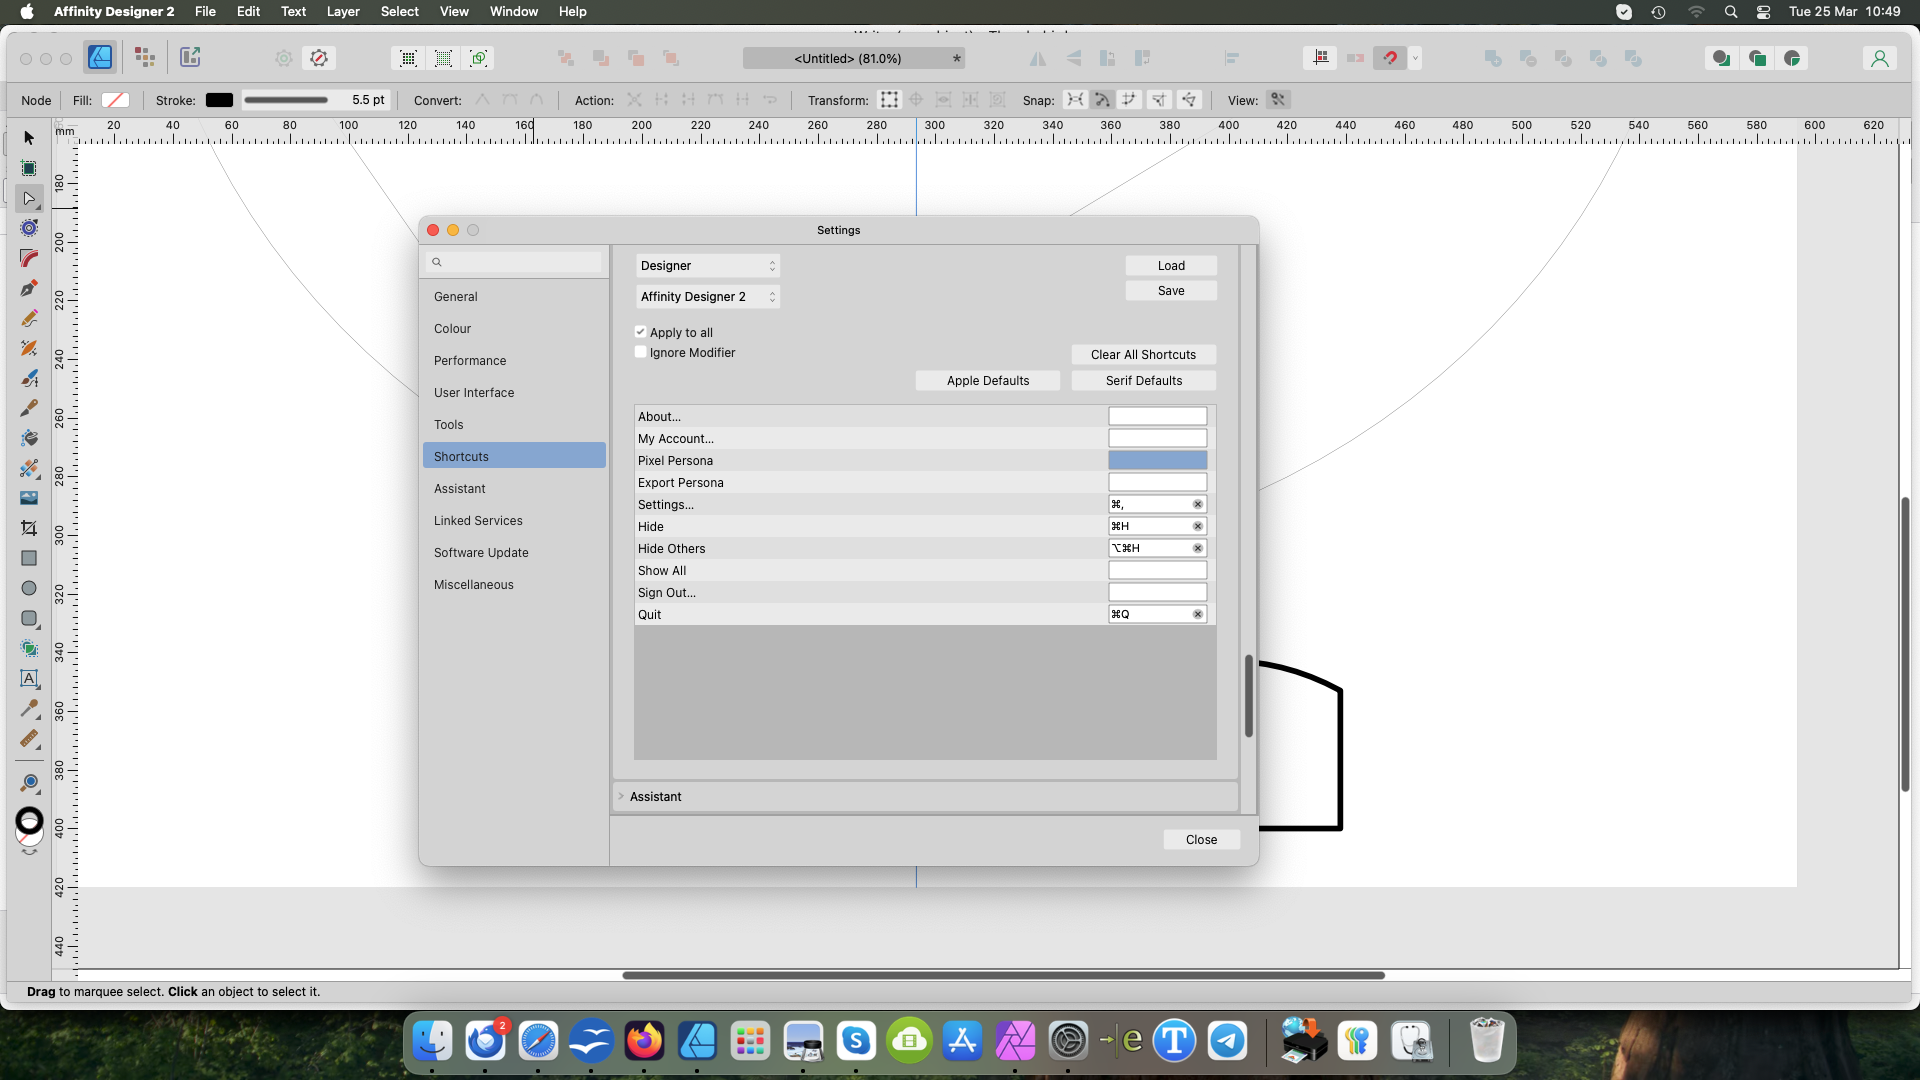Switch to Designer Persona icon
Screen dimensions: 1920x1080
[100, 58]
